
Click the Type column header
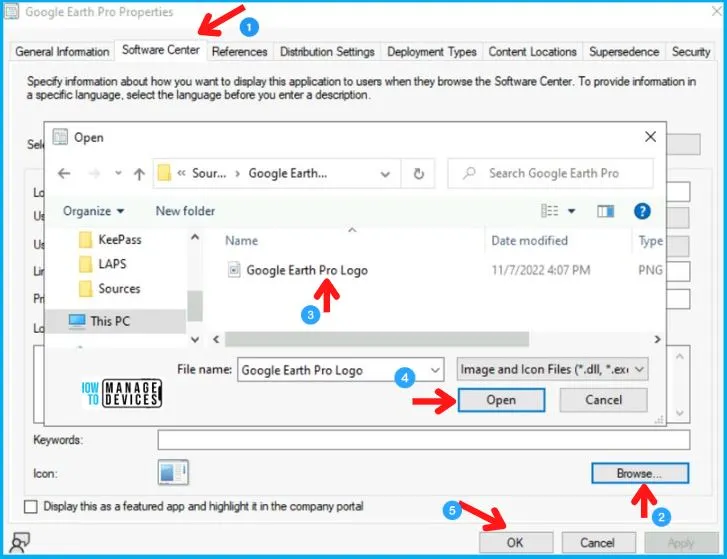point(650,241)
